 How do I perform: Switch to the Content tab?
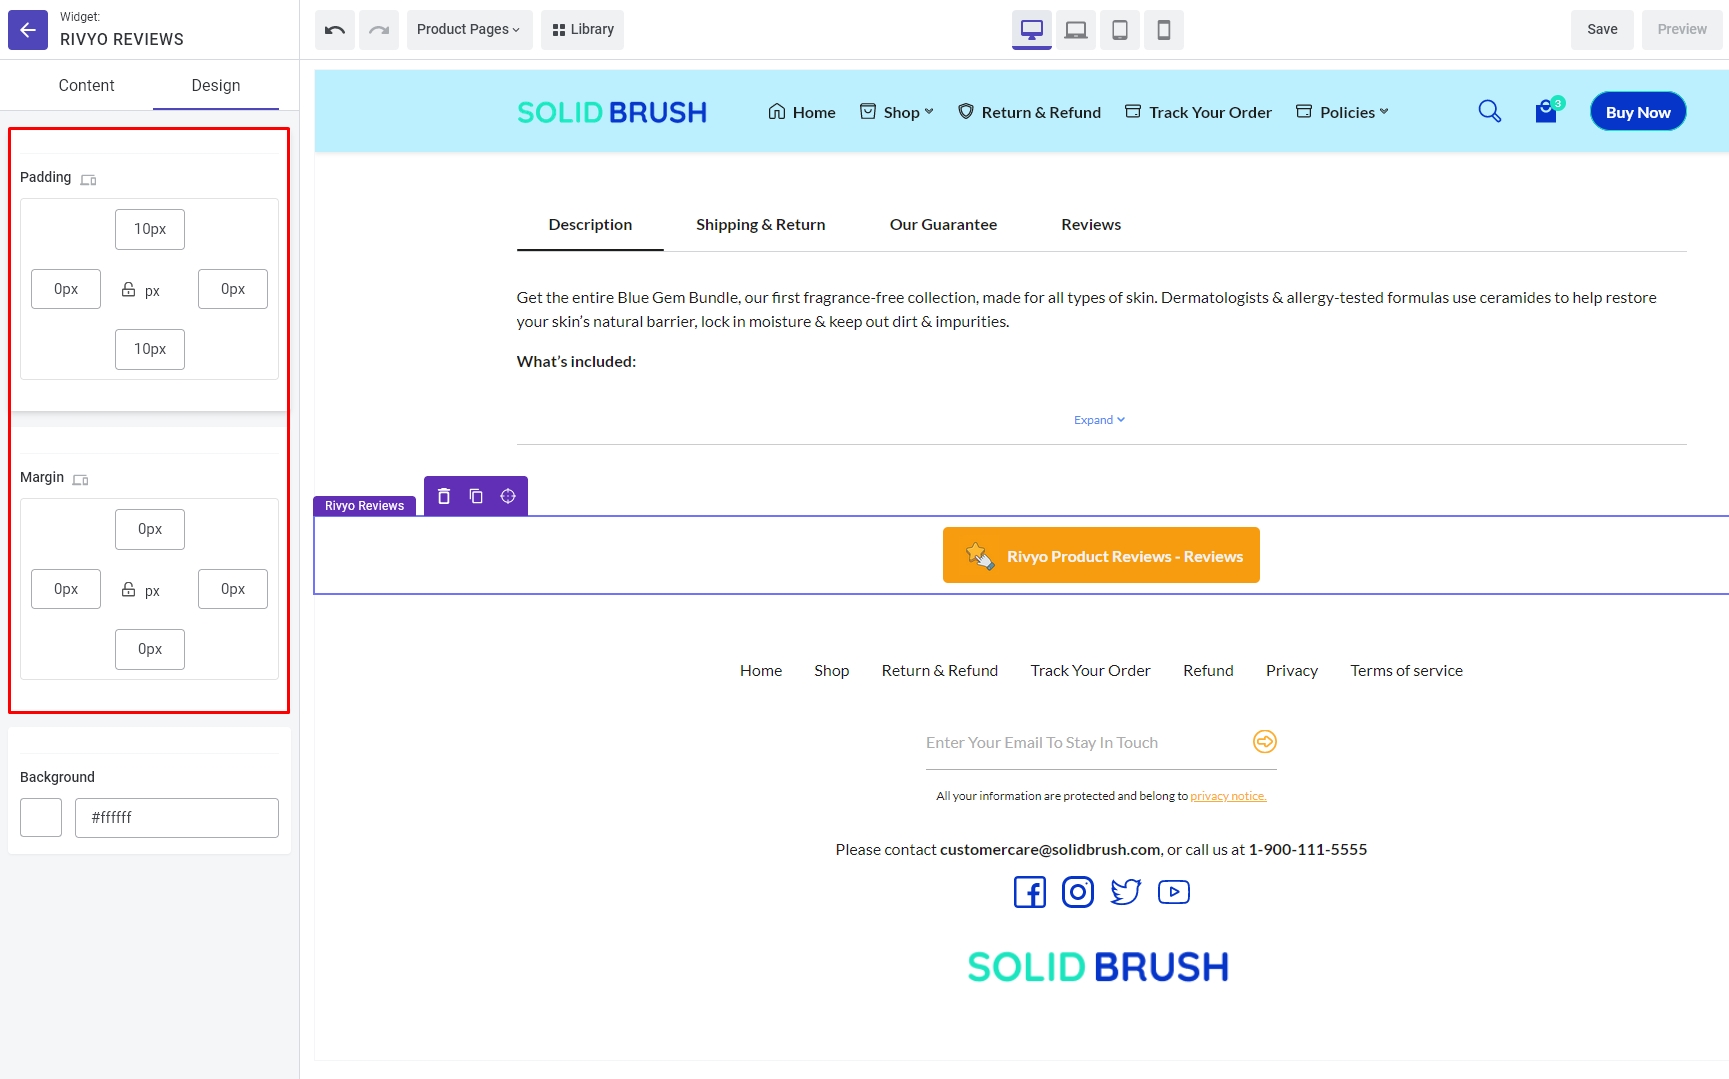(x=86, y=85)
